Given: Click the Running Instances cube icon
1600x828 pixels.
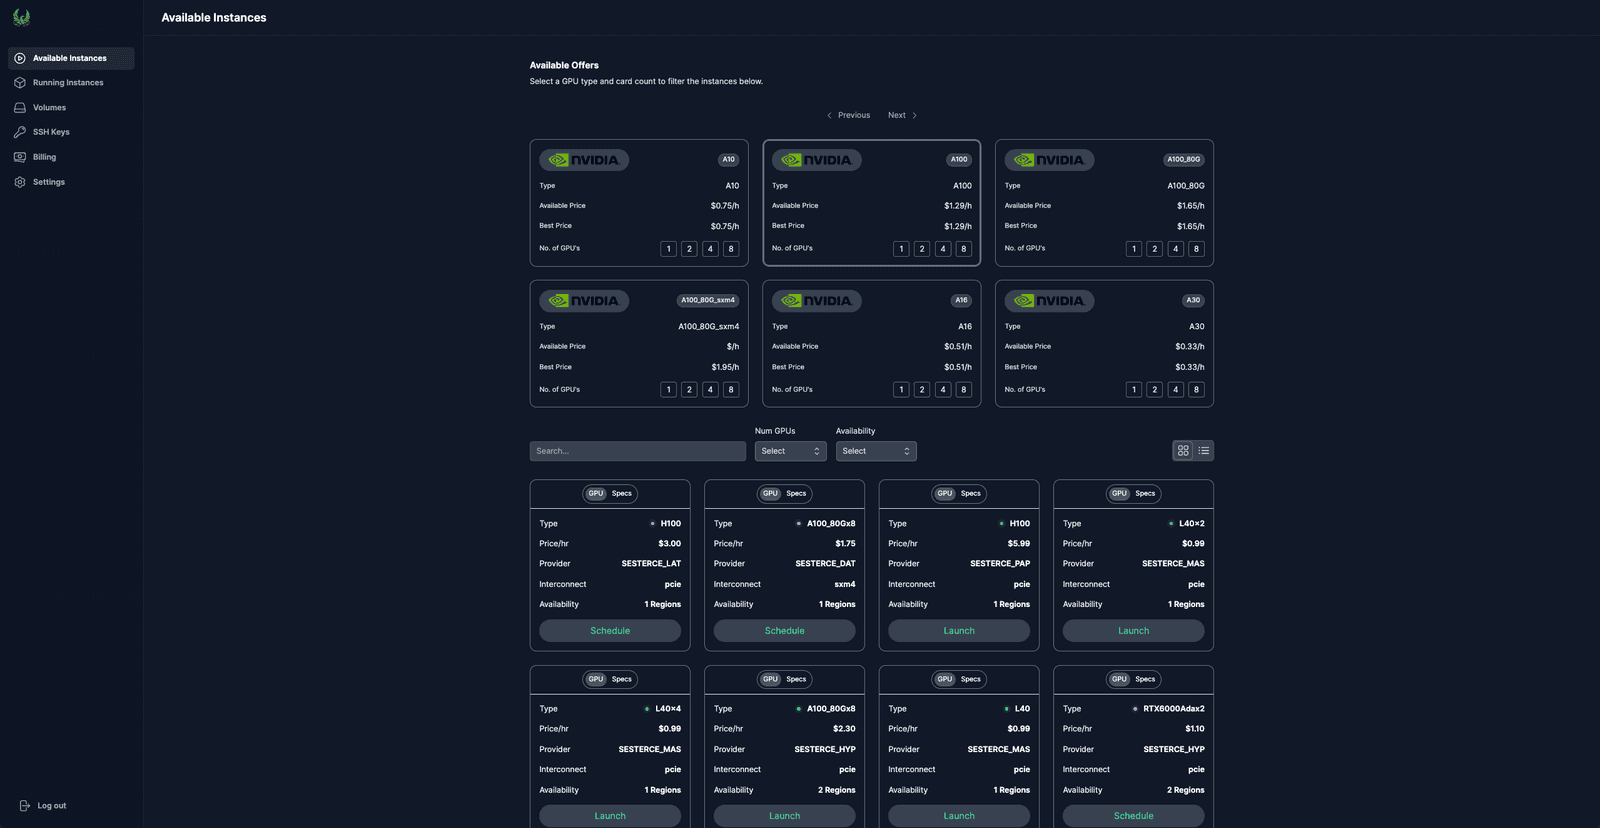Looking at the screenshot, I should (x=20, y=83).
